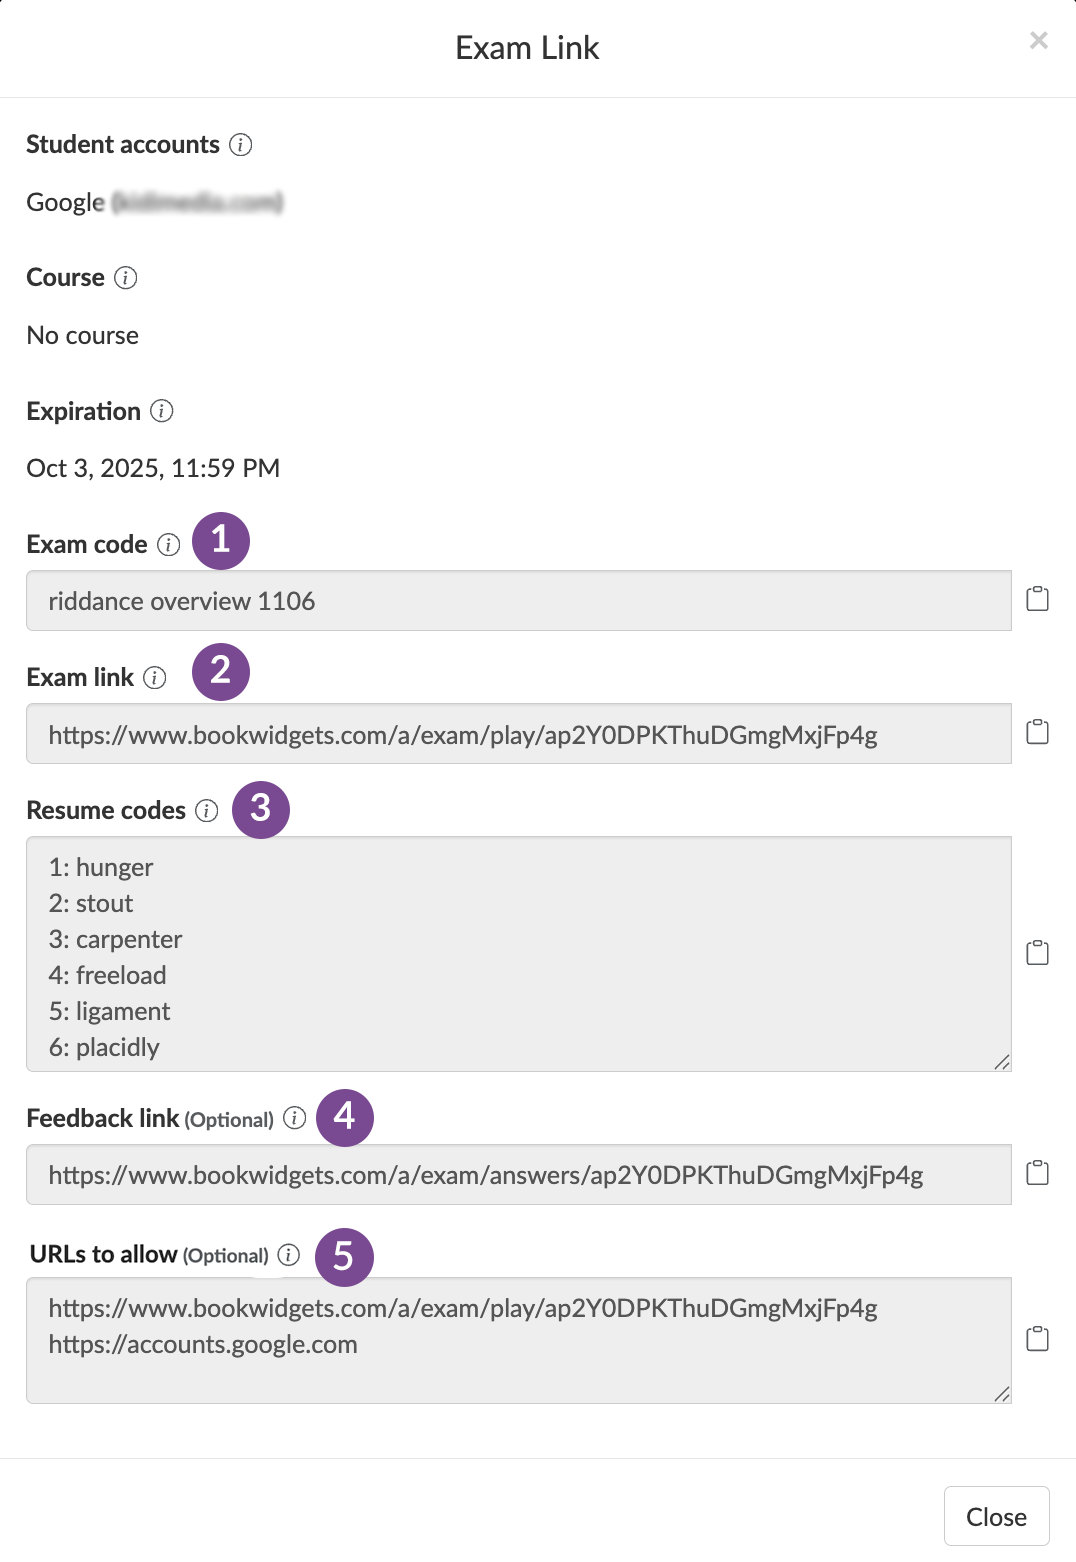Show info about the Exam code
The height and width of the screenshot is (1562, 1076).
(x=169, y=545)
